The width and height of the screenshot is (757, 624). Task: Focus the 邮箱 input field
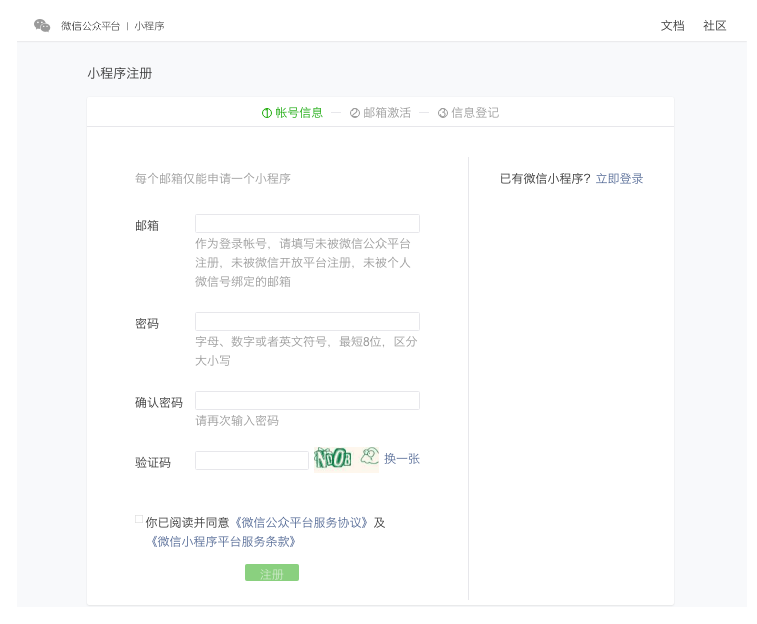tap(308, 223)
